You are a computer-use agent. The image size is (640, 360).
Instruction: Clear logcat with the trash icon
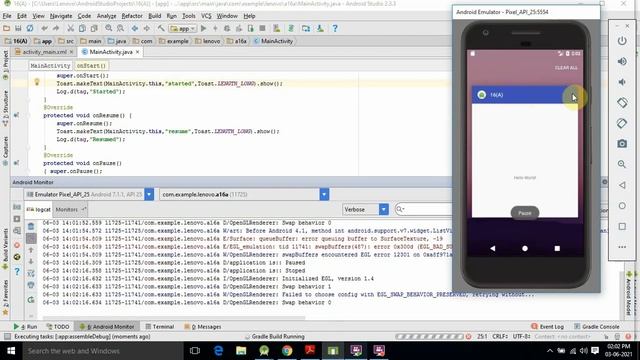tap(31, 226)
